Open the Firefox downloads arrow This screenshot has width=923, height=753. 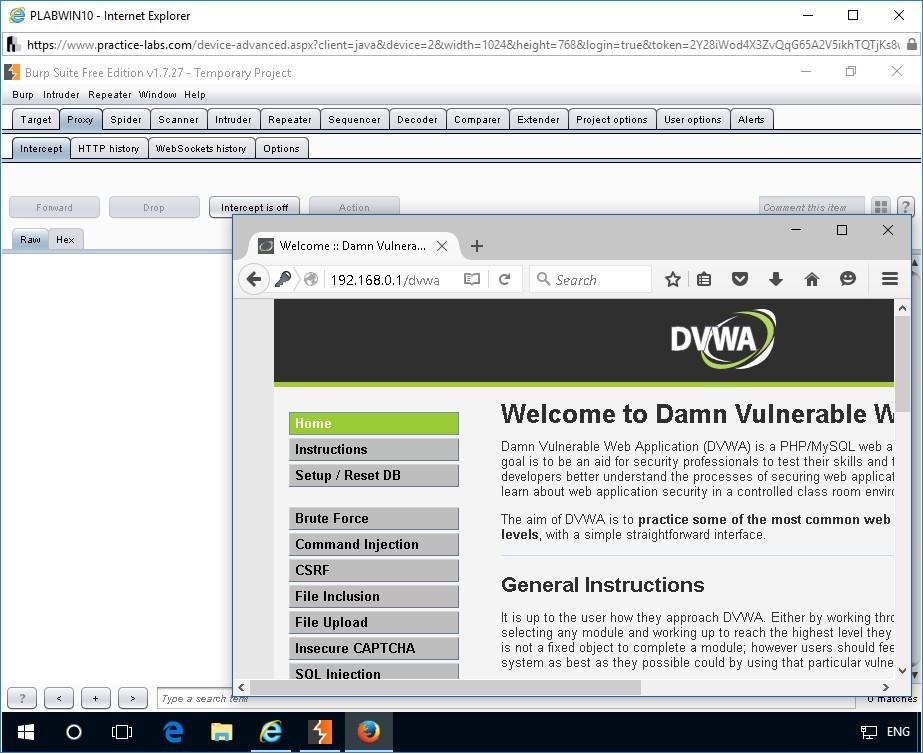coord(776,280)
